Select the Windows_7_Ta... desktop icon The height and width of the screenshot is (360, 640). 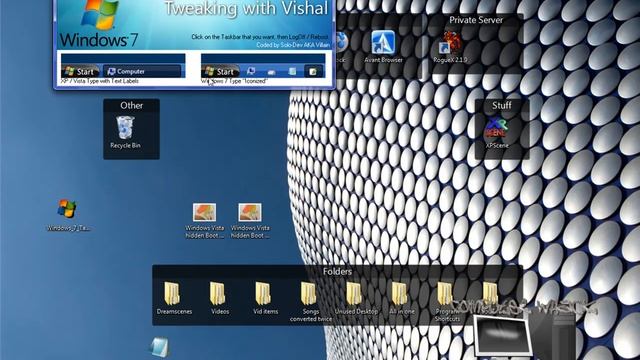[68, 215]
